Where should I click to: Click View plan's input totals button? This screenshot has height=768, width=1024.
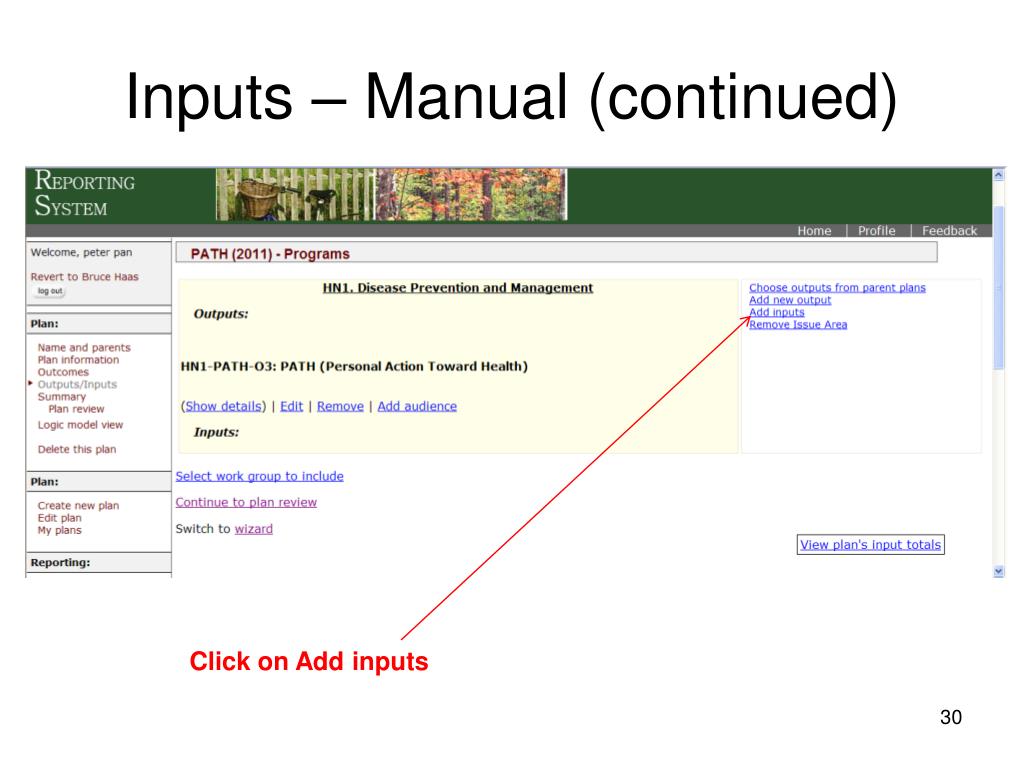click(871, 545)
